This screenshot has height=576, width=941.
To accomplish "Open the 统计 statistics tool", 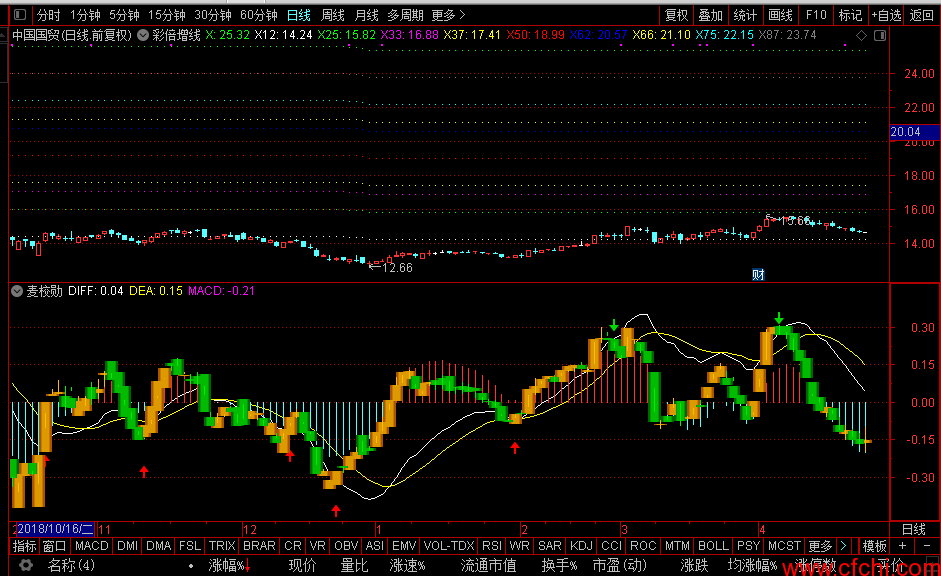I will [x=745, y=15].
